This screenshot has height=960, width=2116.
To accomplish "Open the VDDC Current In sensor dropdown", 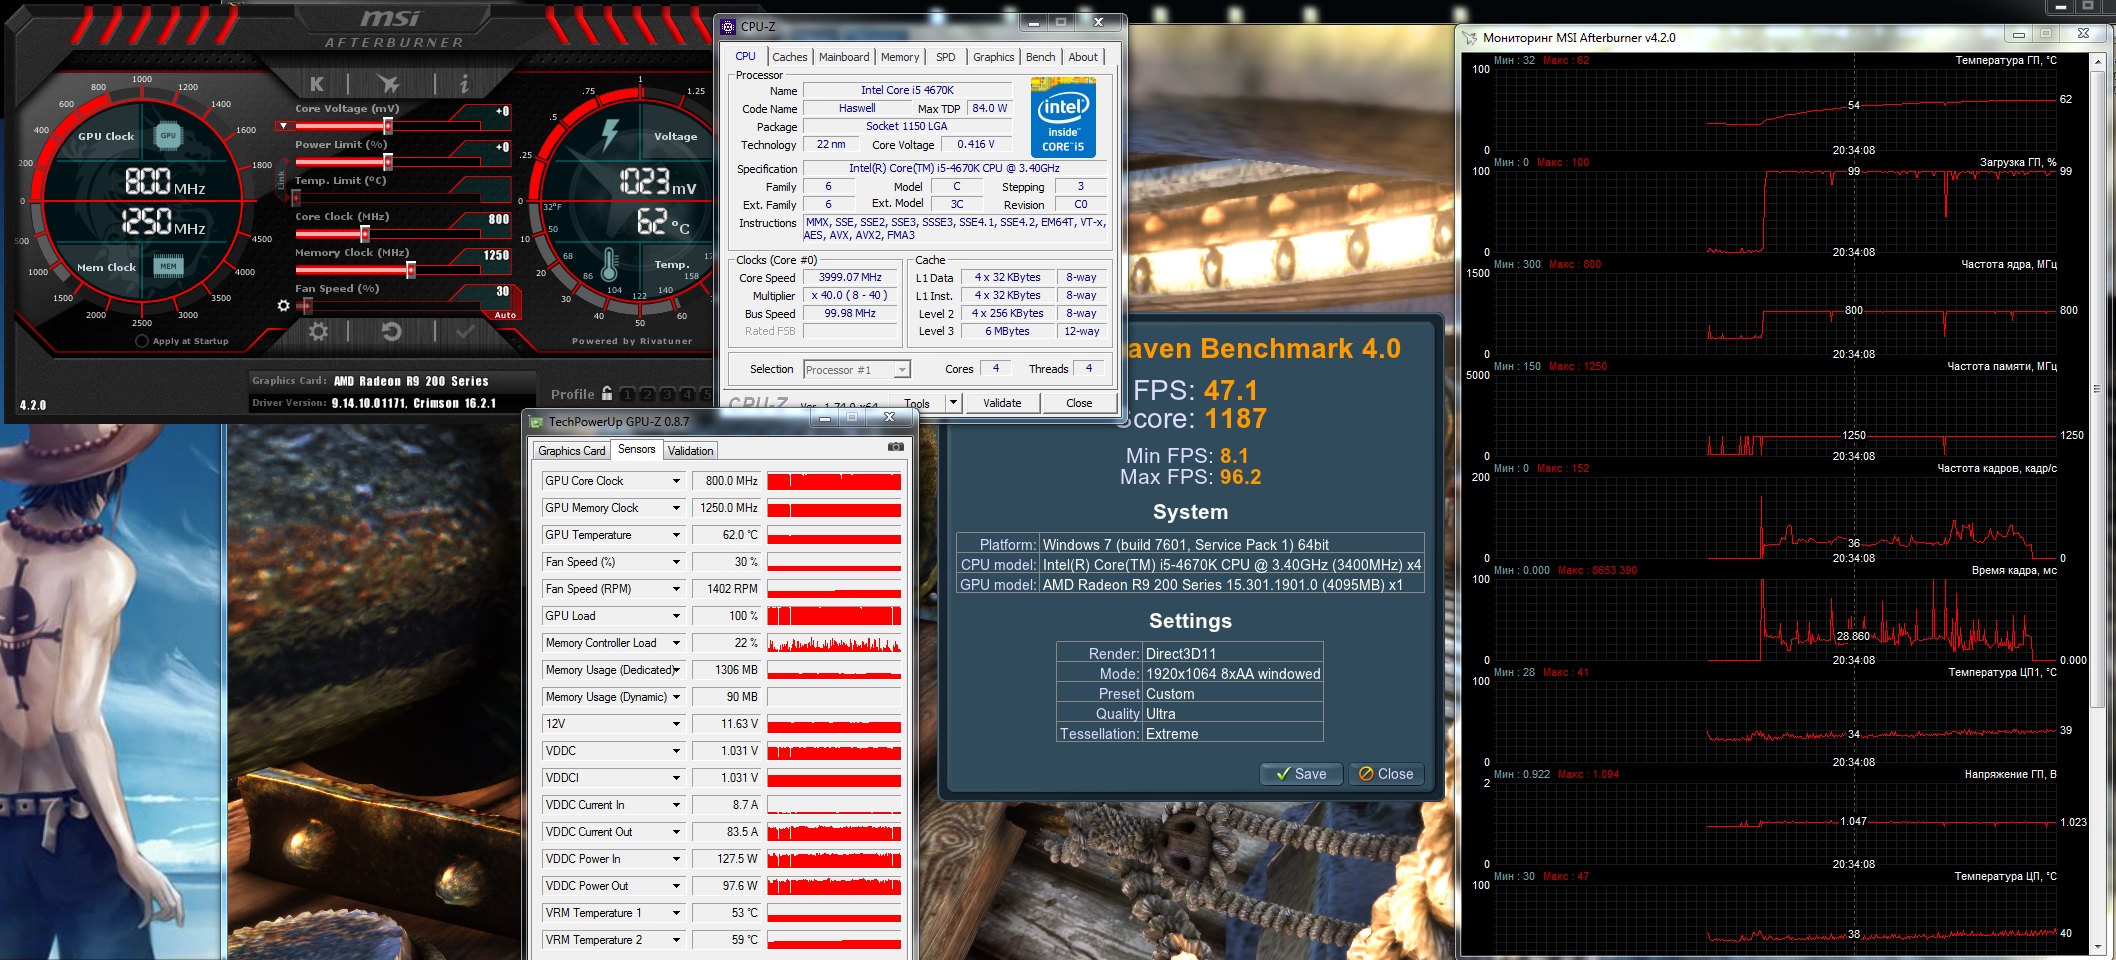I will (x=676, y=805).
